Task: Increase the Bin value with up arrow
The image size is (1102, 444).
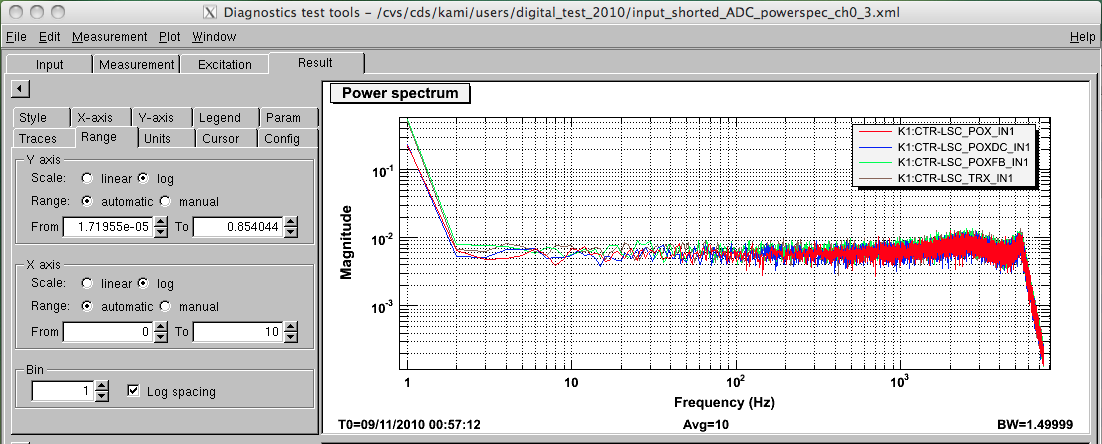Action: coord(101,386)
